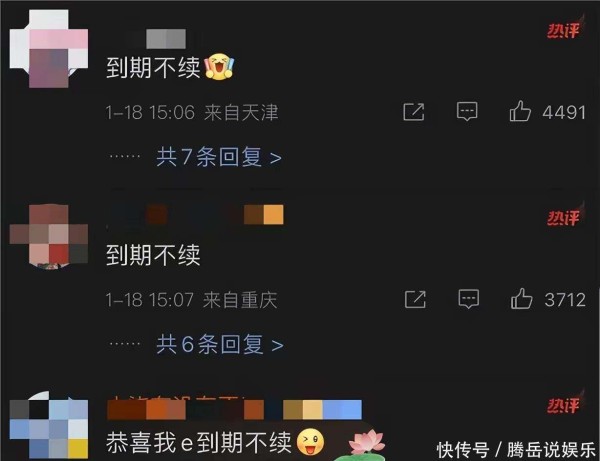Reply to the 15:06 comment
This screenshot has height=461, width=600.
point(467,111)
